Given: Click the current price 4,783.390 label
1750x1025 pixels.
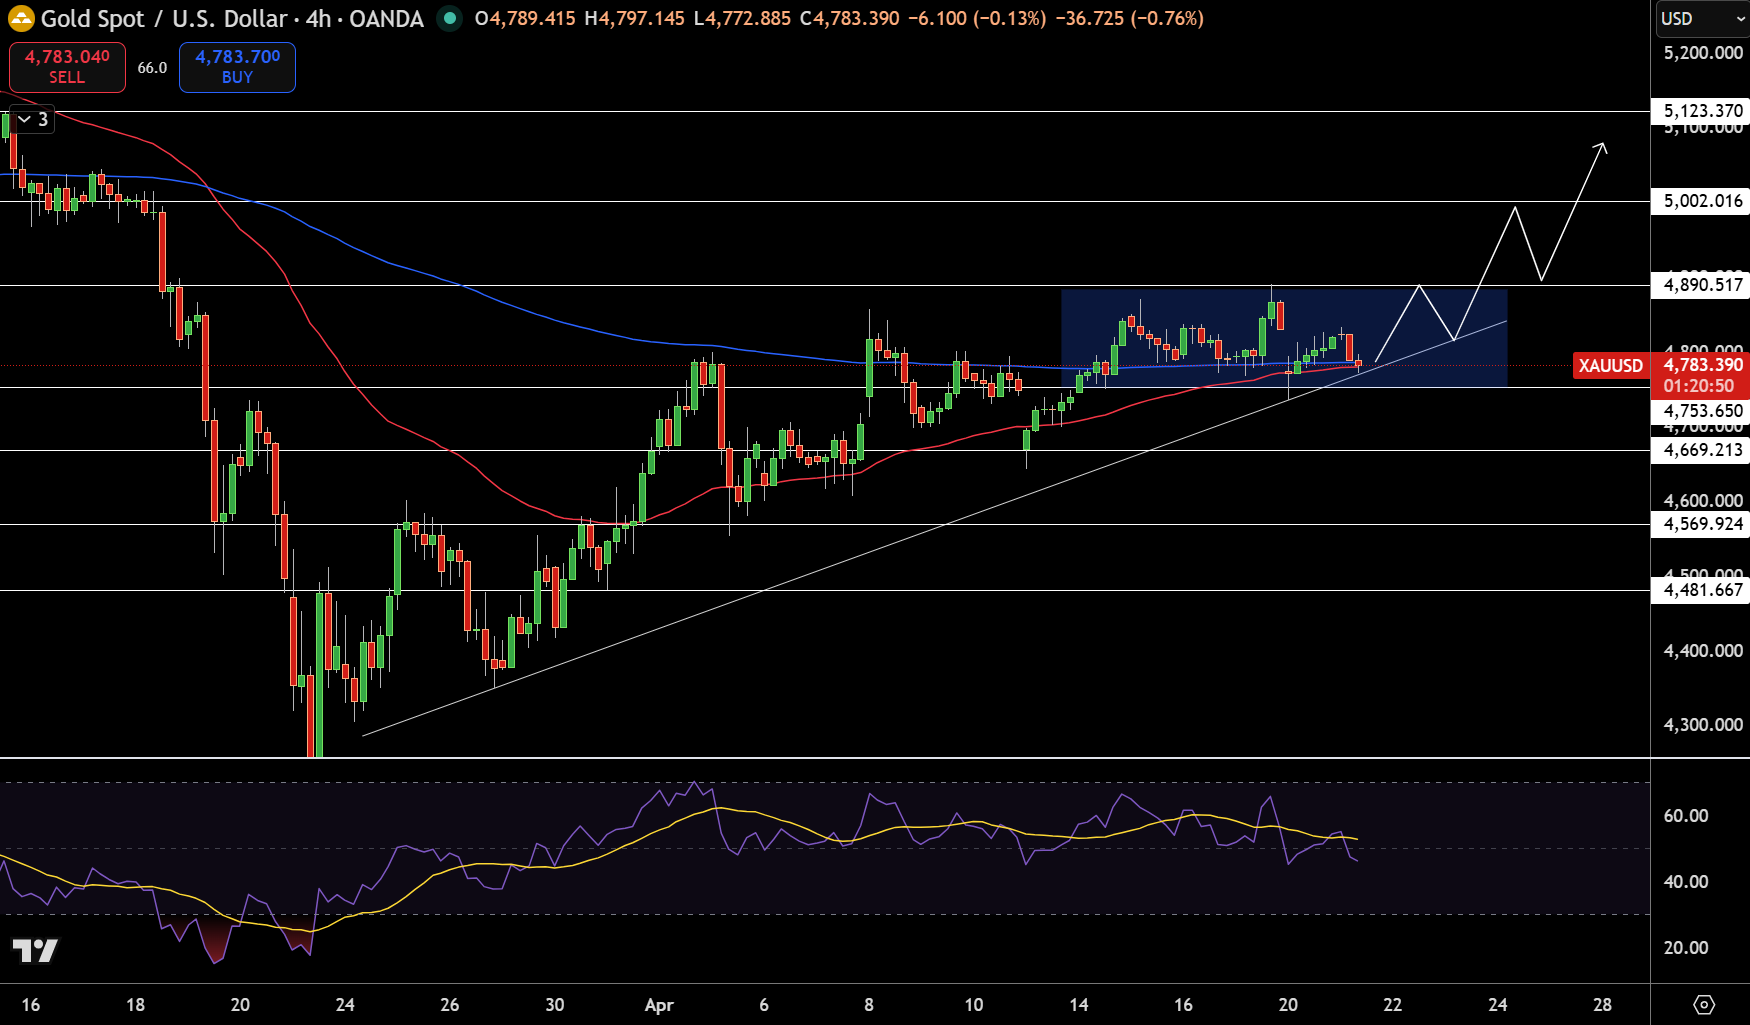Looking at the screenshot, I should tap(1702, 365).
